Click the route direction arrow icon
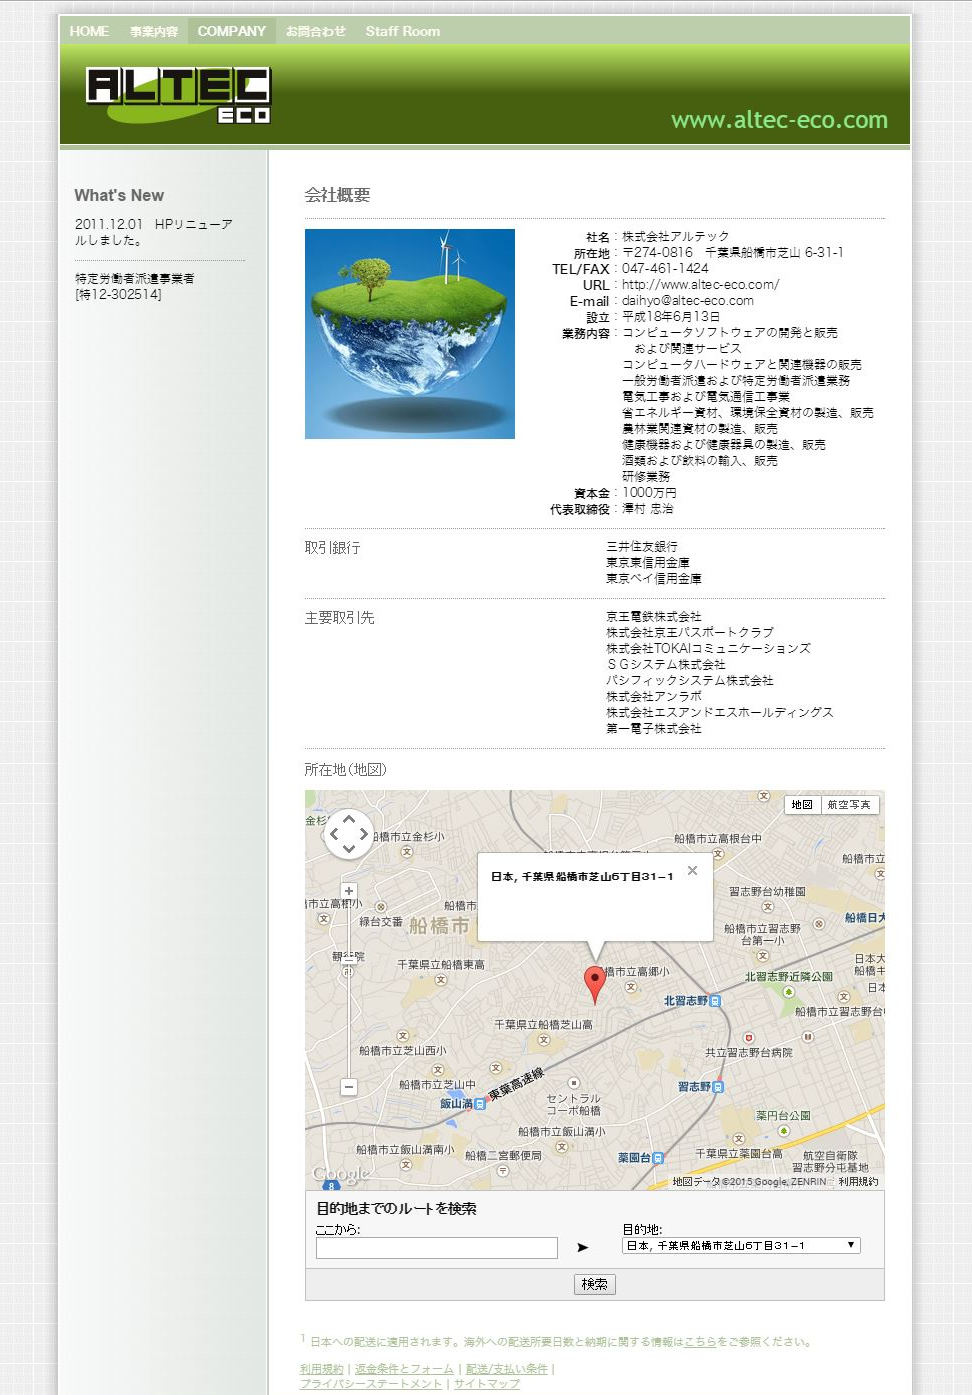This screenshot has height=1395, width=972. (583, 1247)
